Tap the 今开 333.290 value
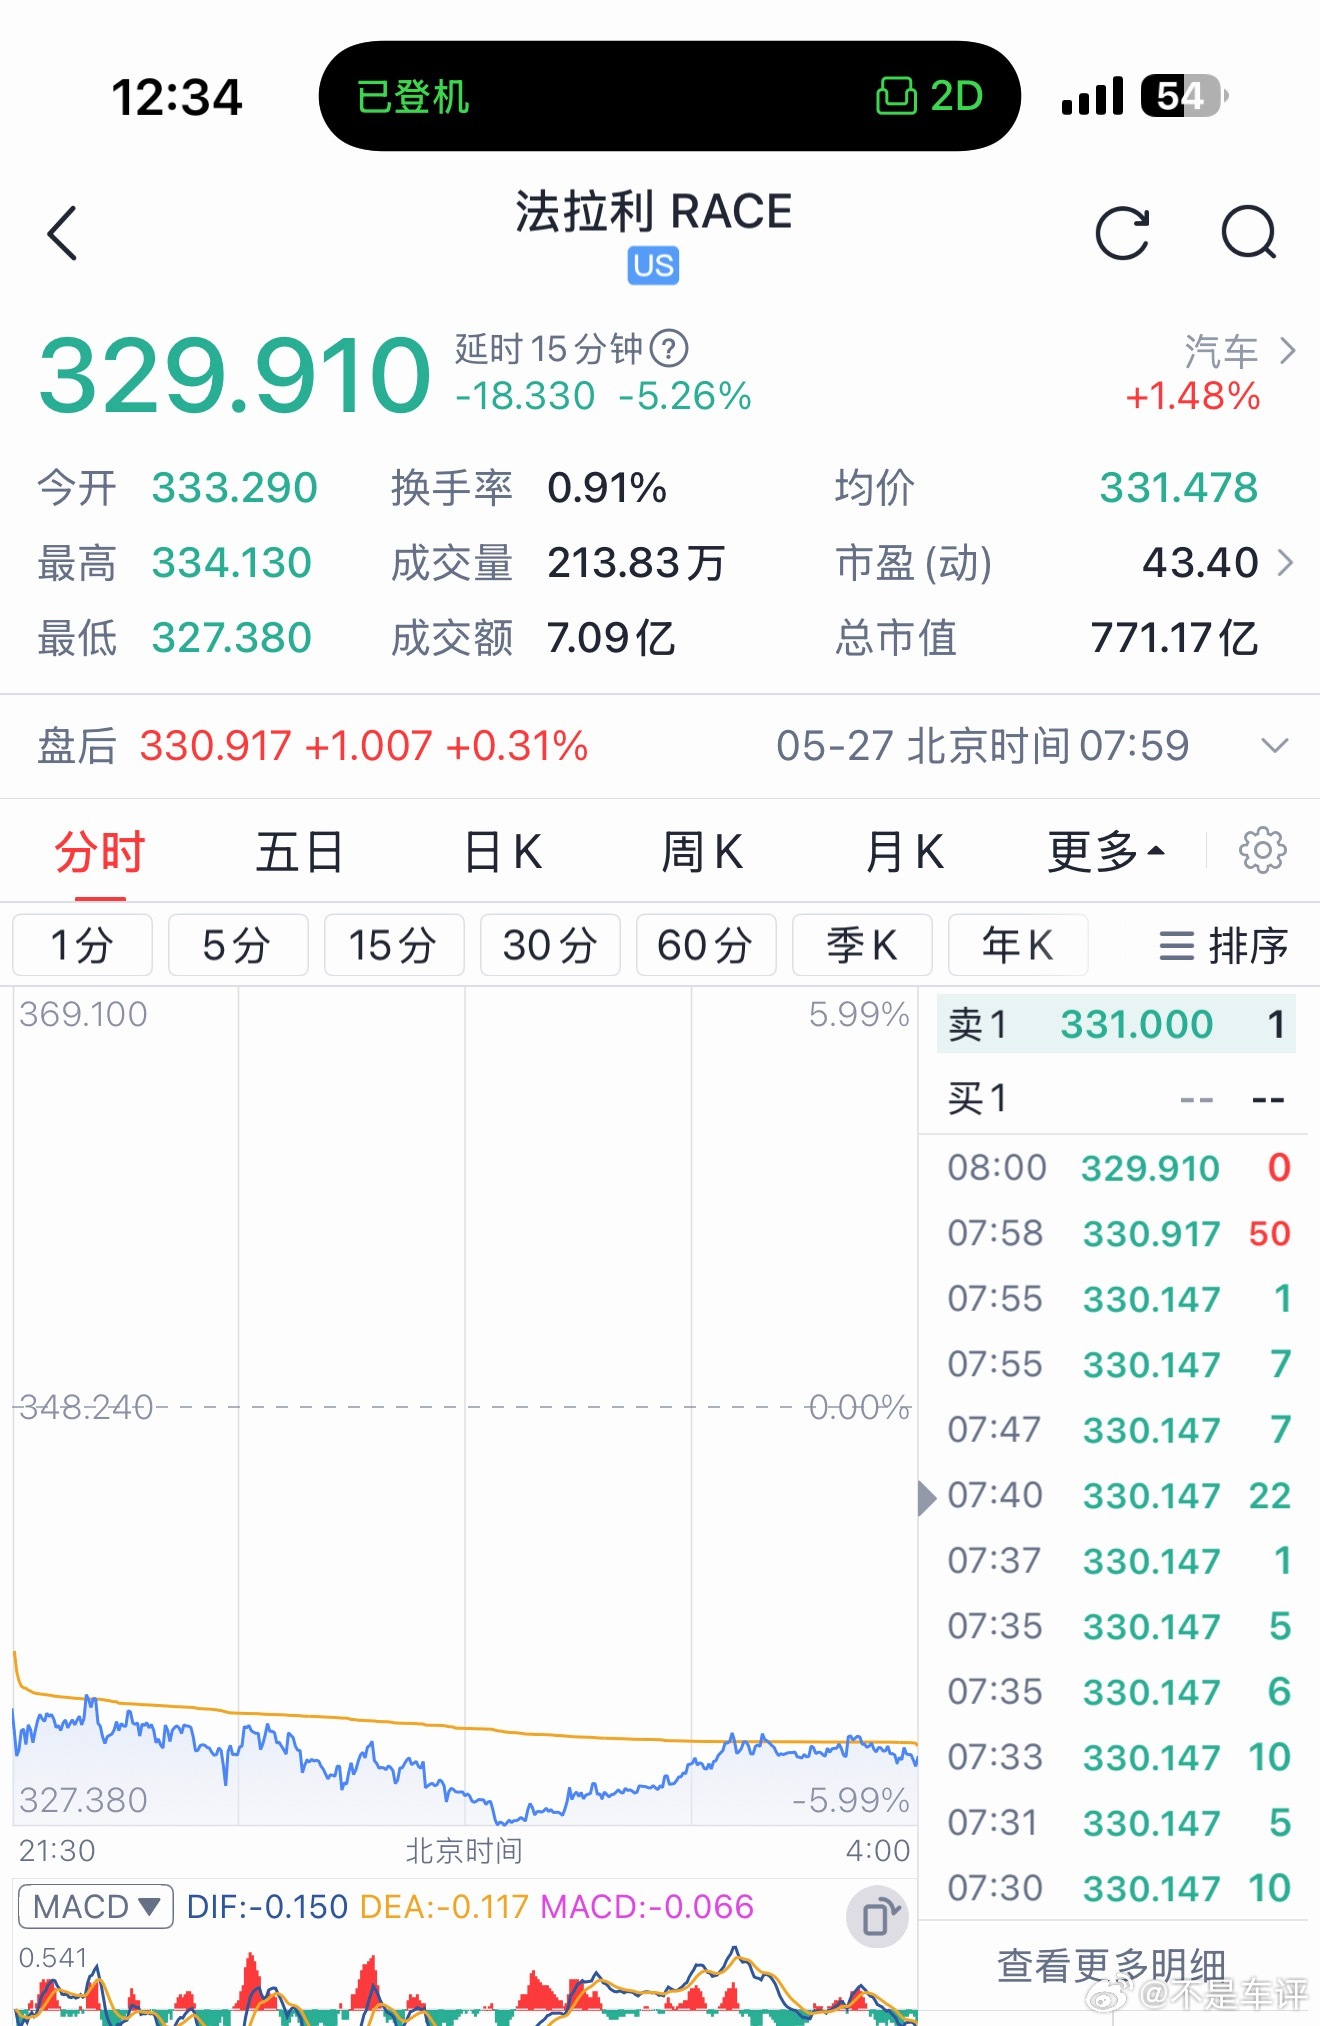This screenshot has width=1320, height=2026. 234,488
